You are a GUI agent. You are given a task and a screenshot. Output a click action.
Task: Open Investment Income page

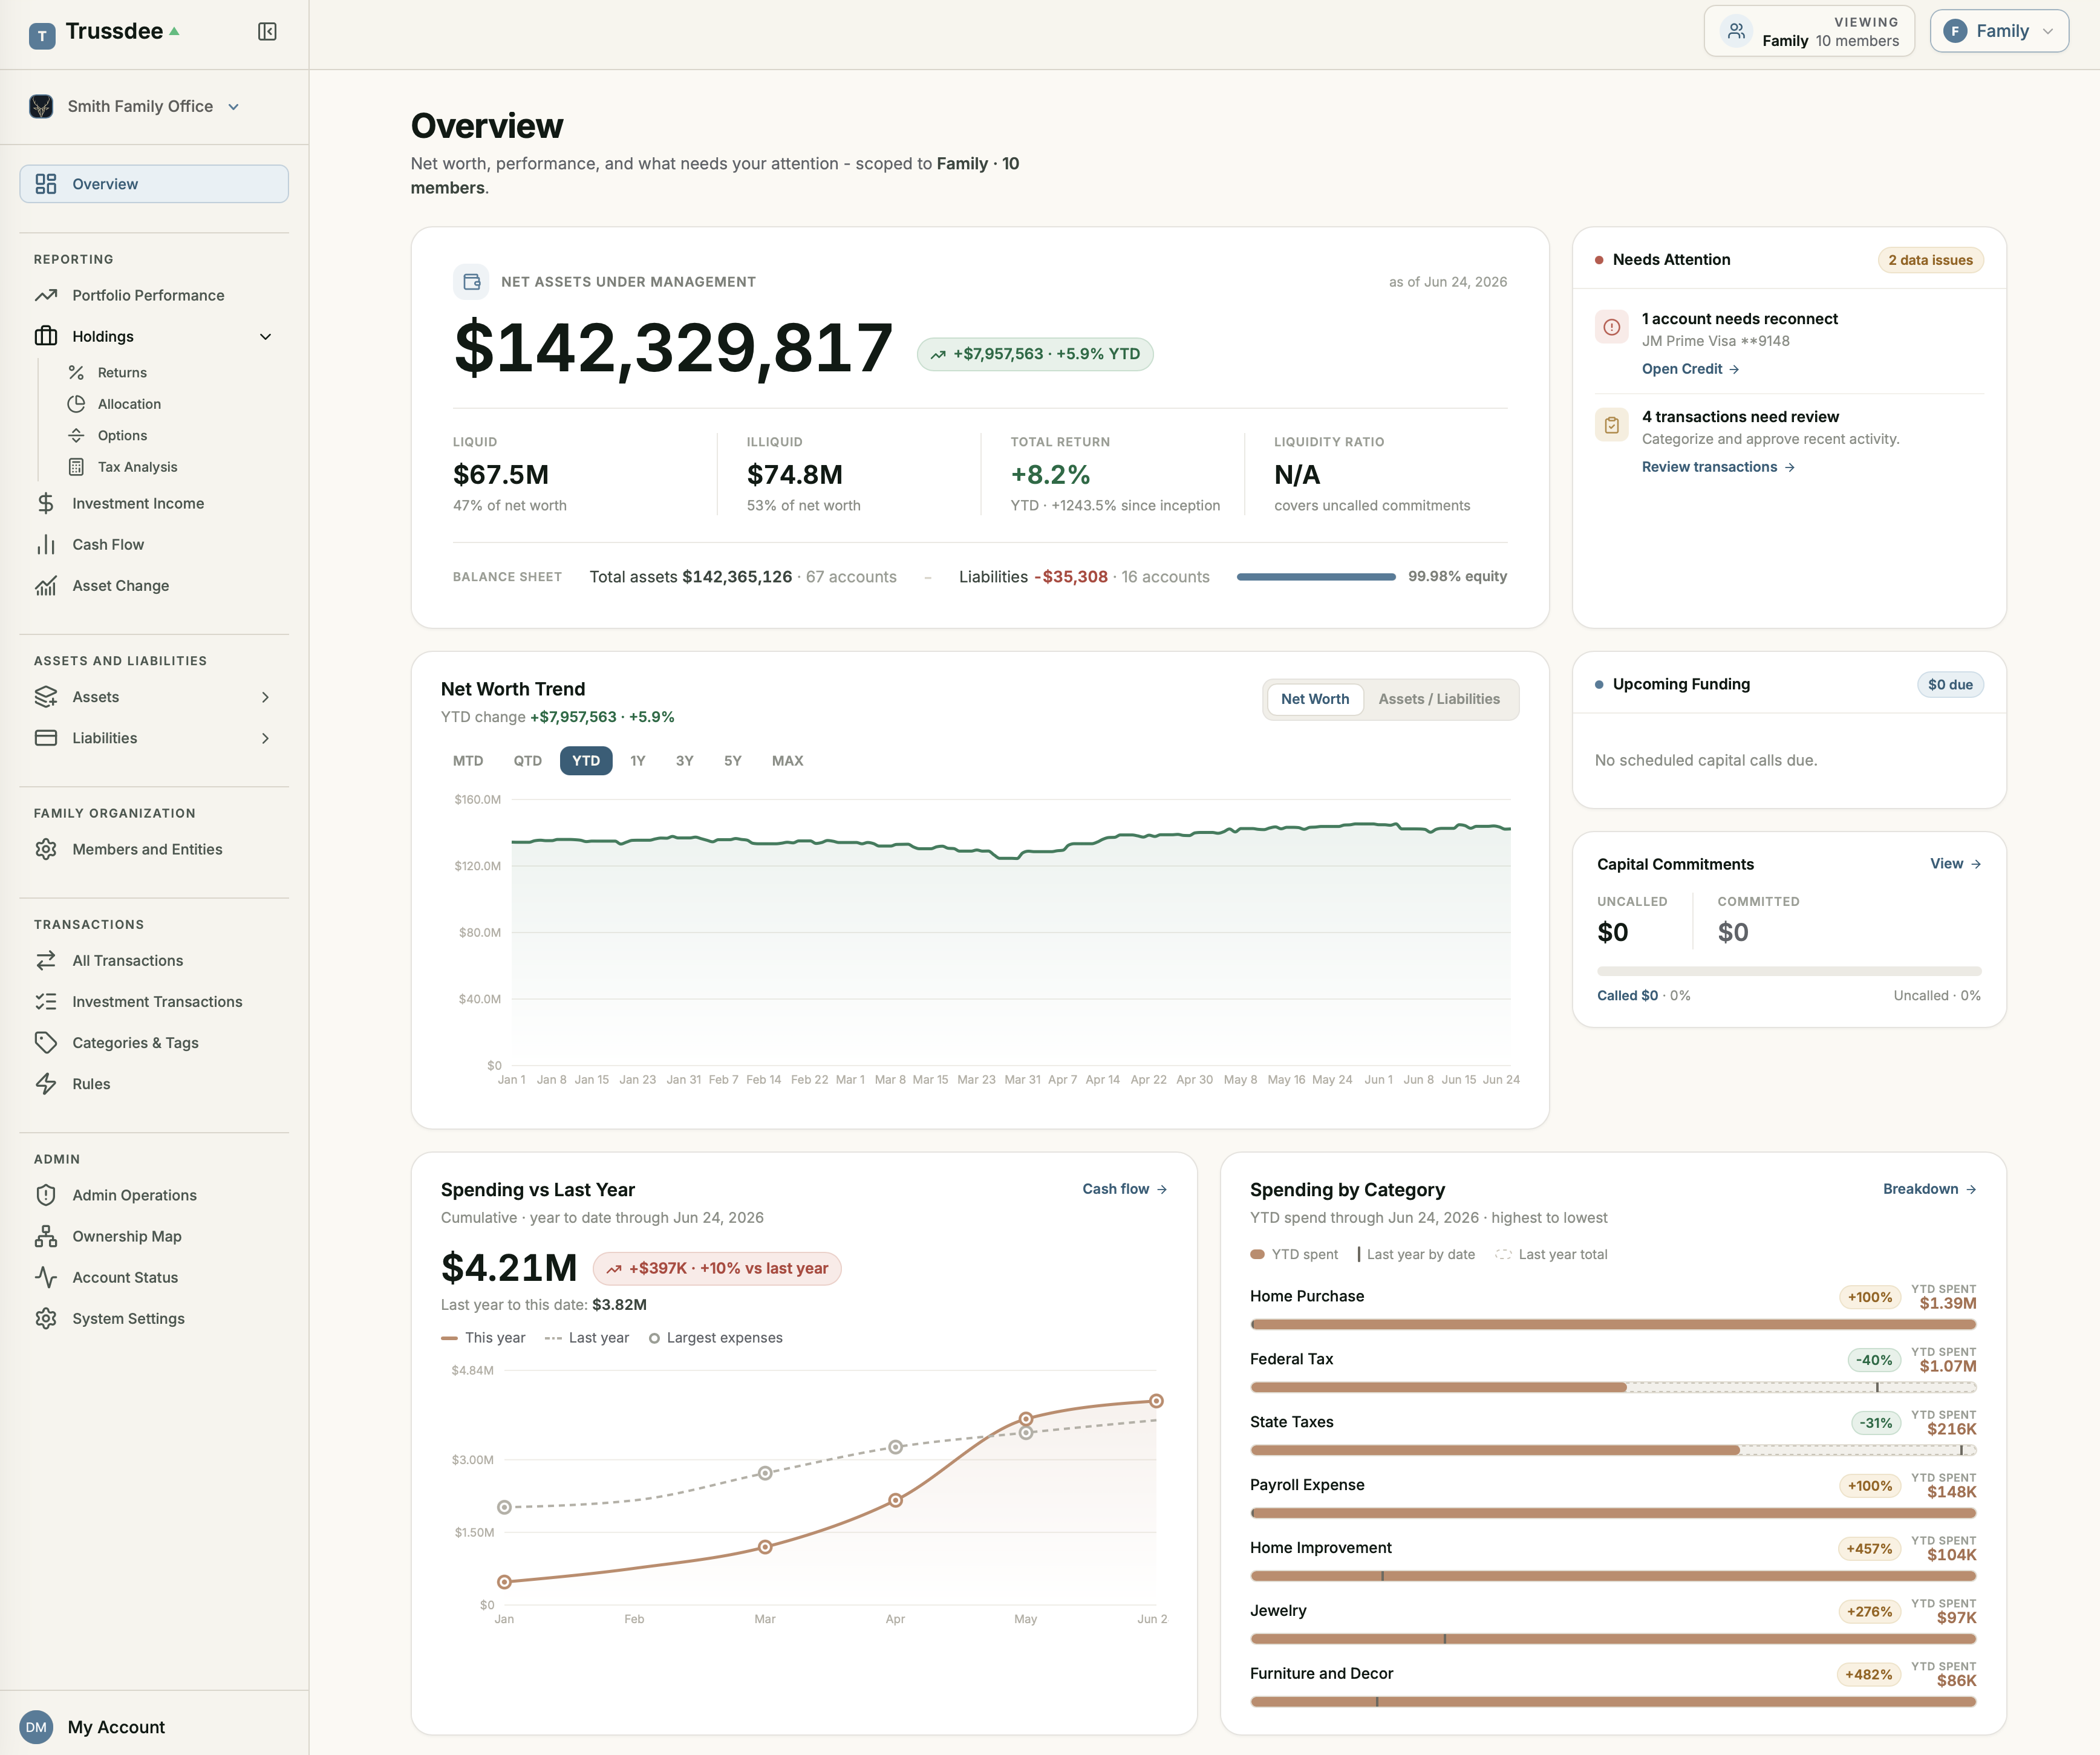tap(154, 503)
